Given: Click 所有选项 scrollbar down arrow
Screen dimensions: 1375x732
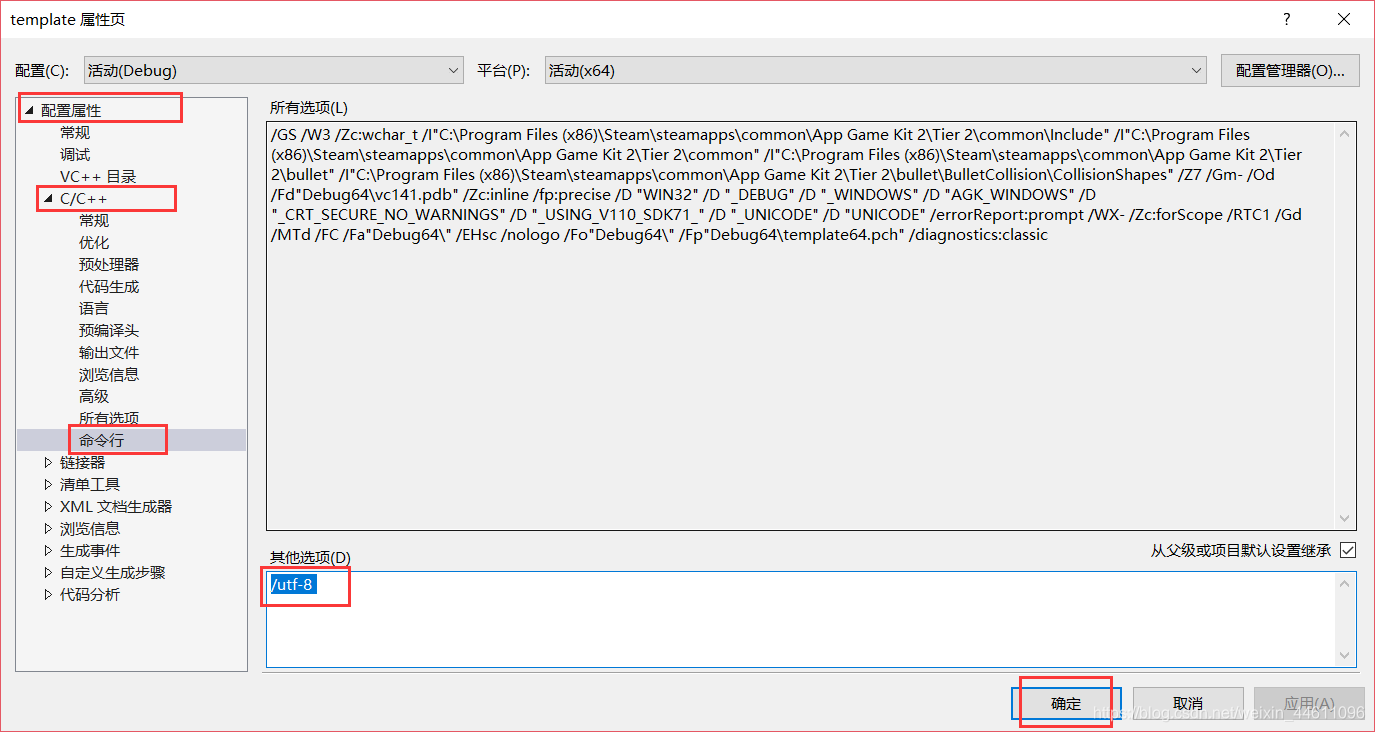Looking at the screenshot, I should tap(1347, 518).
